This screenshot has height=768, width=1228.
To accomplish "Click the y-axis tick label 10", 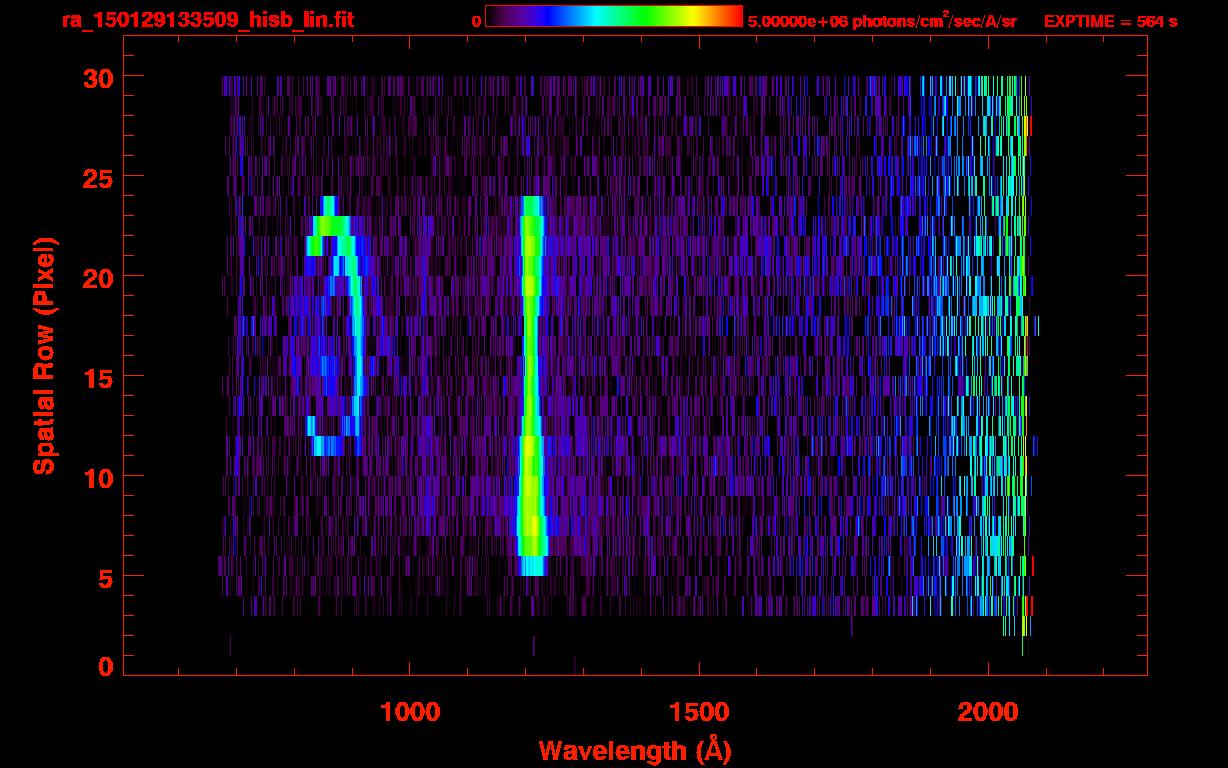I will click(x=96, y=477).
